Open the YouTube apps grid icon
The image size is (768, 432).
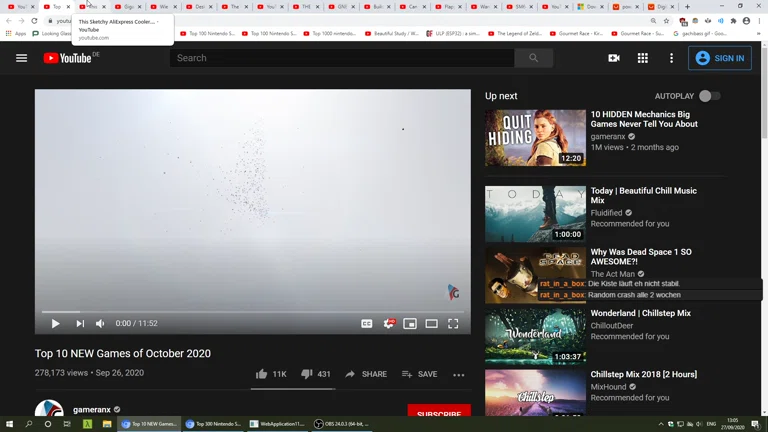[x=643, y=58]
